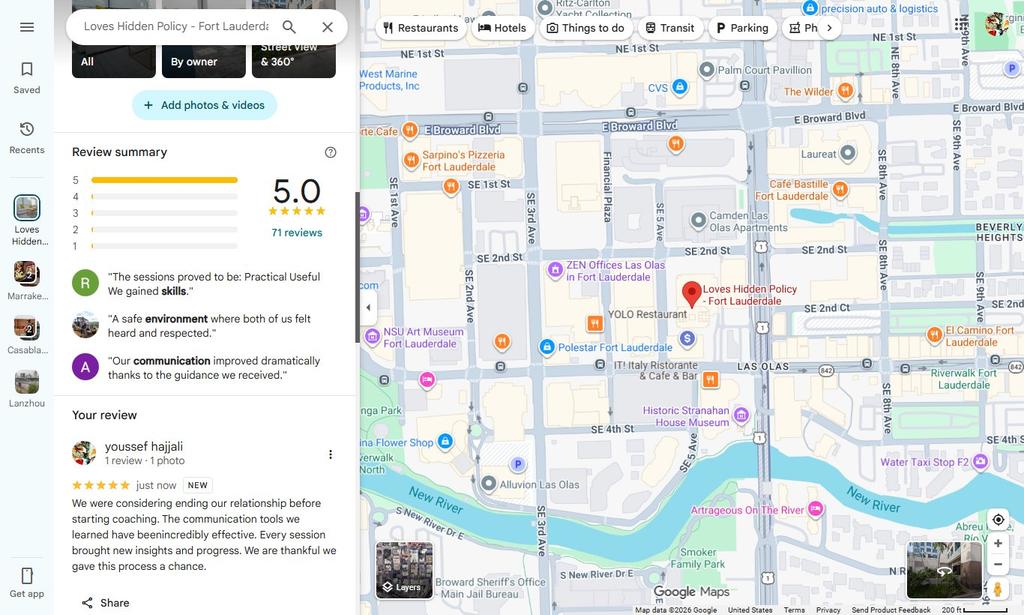Zoom in the map
The width and height of the screenshot is (1024, 615).
point(998,543)
